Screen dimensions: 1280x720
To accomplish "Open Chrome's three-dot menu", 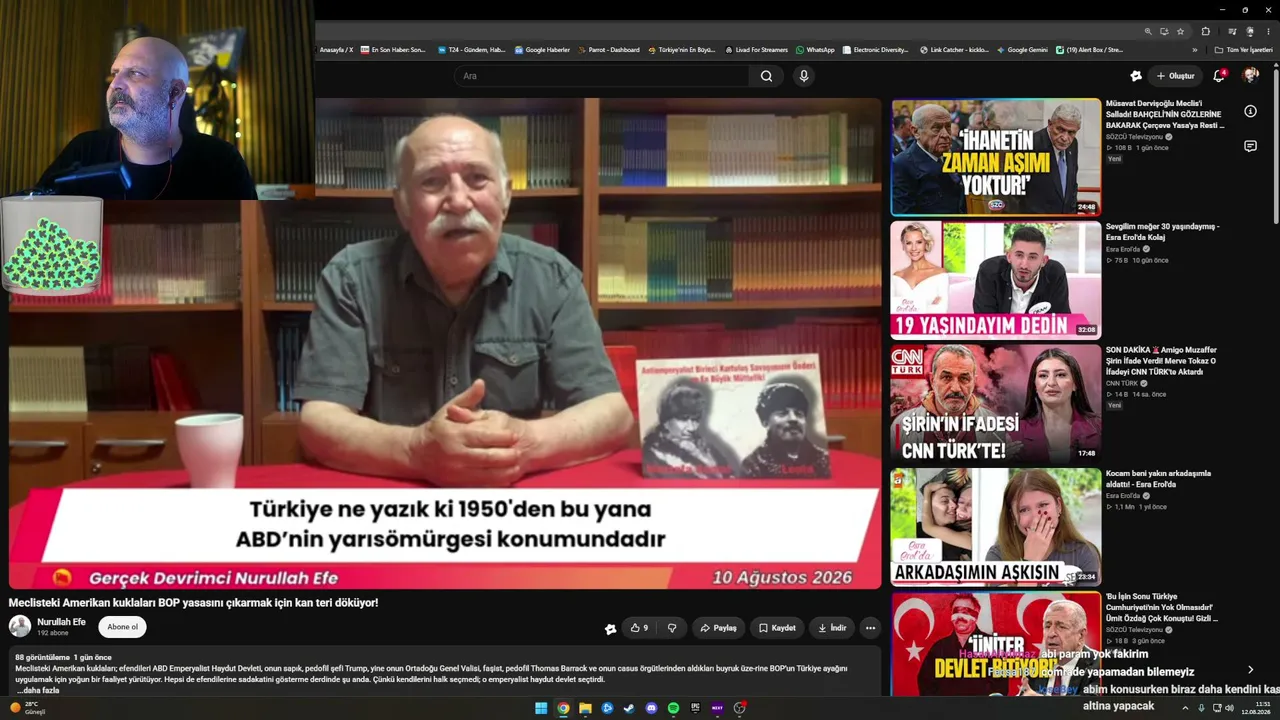I will tap(1268, 31).
